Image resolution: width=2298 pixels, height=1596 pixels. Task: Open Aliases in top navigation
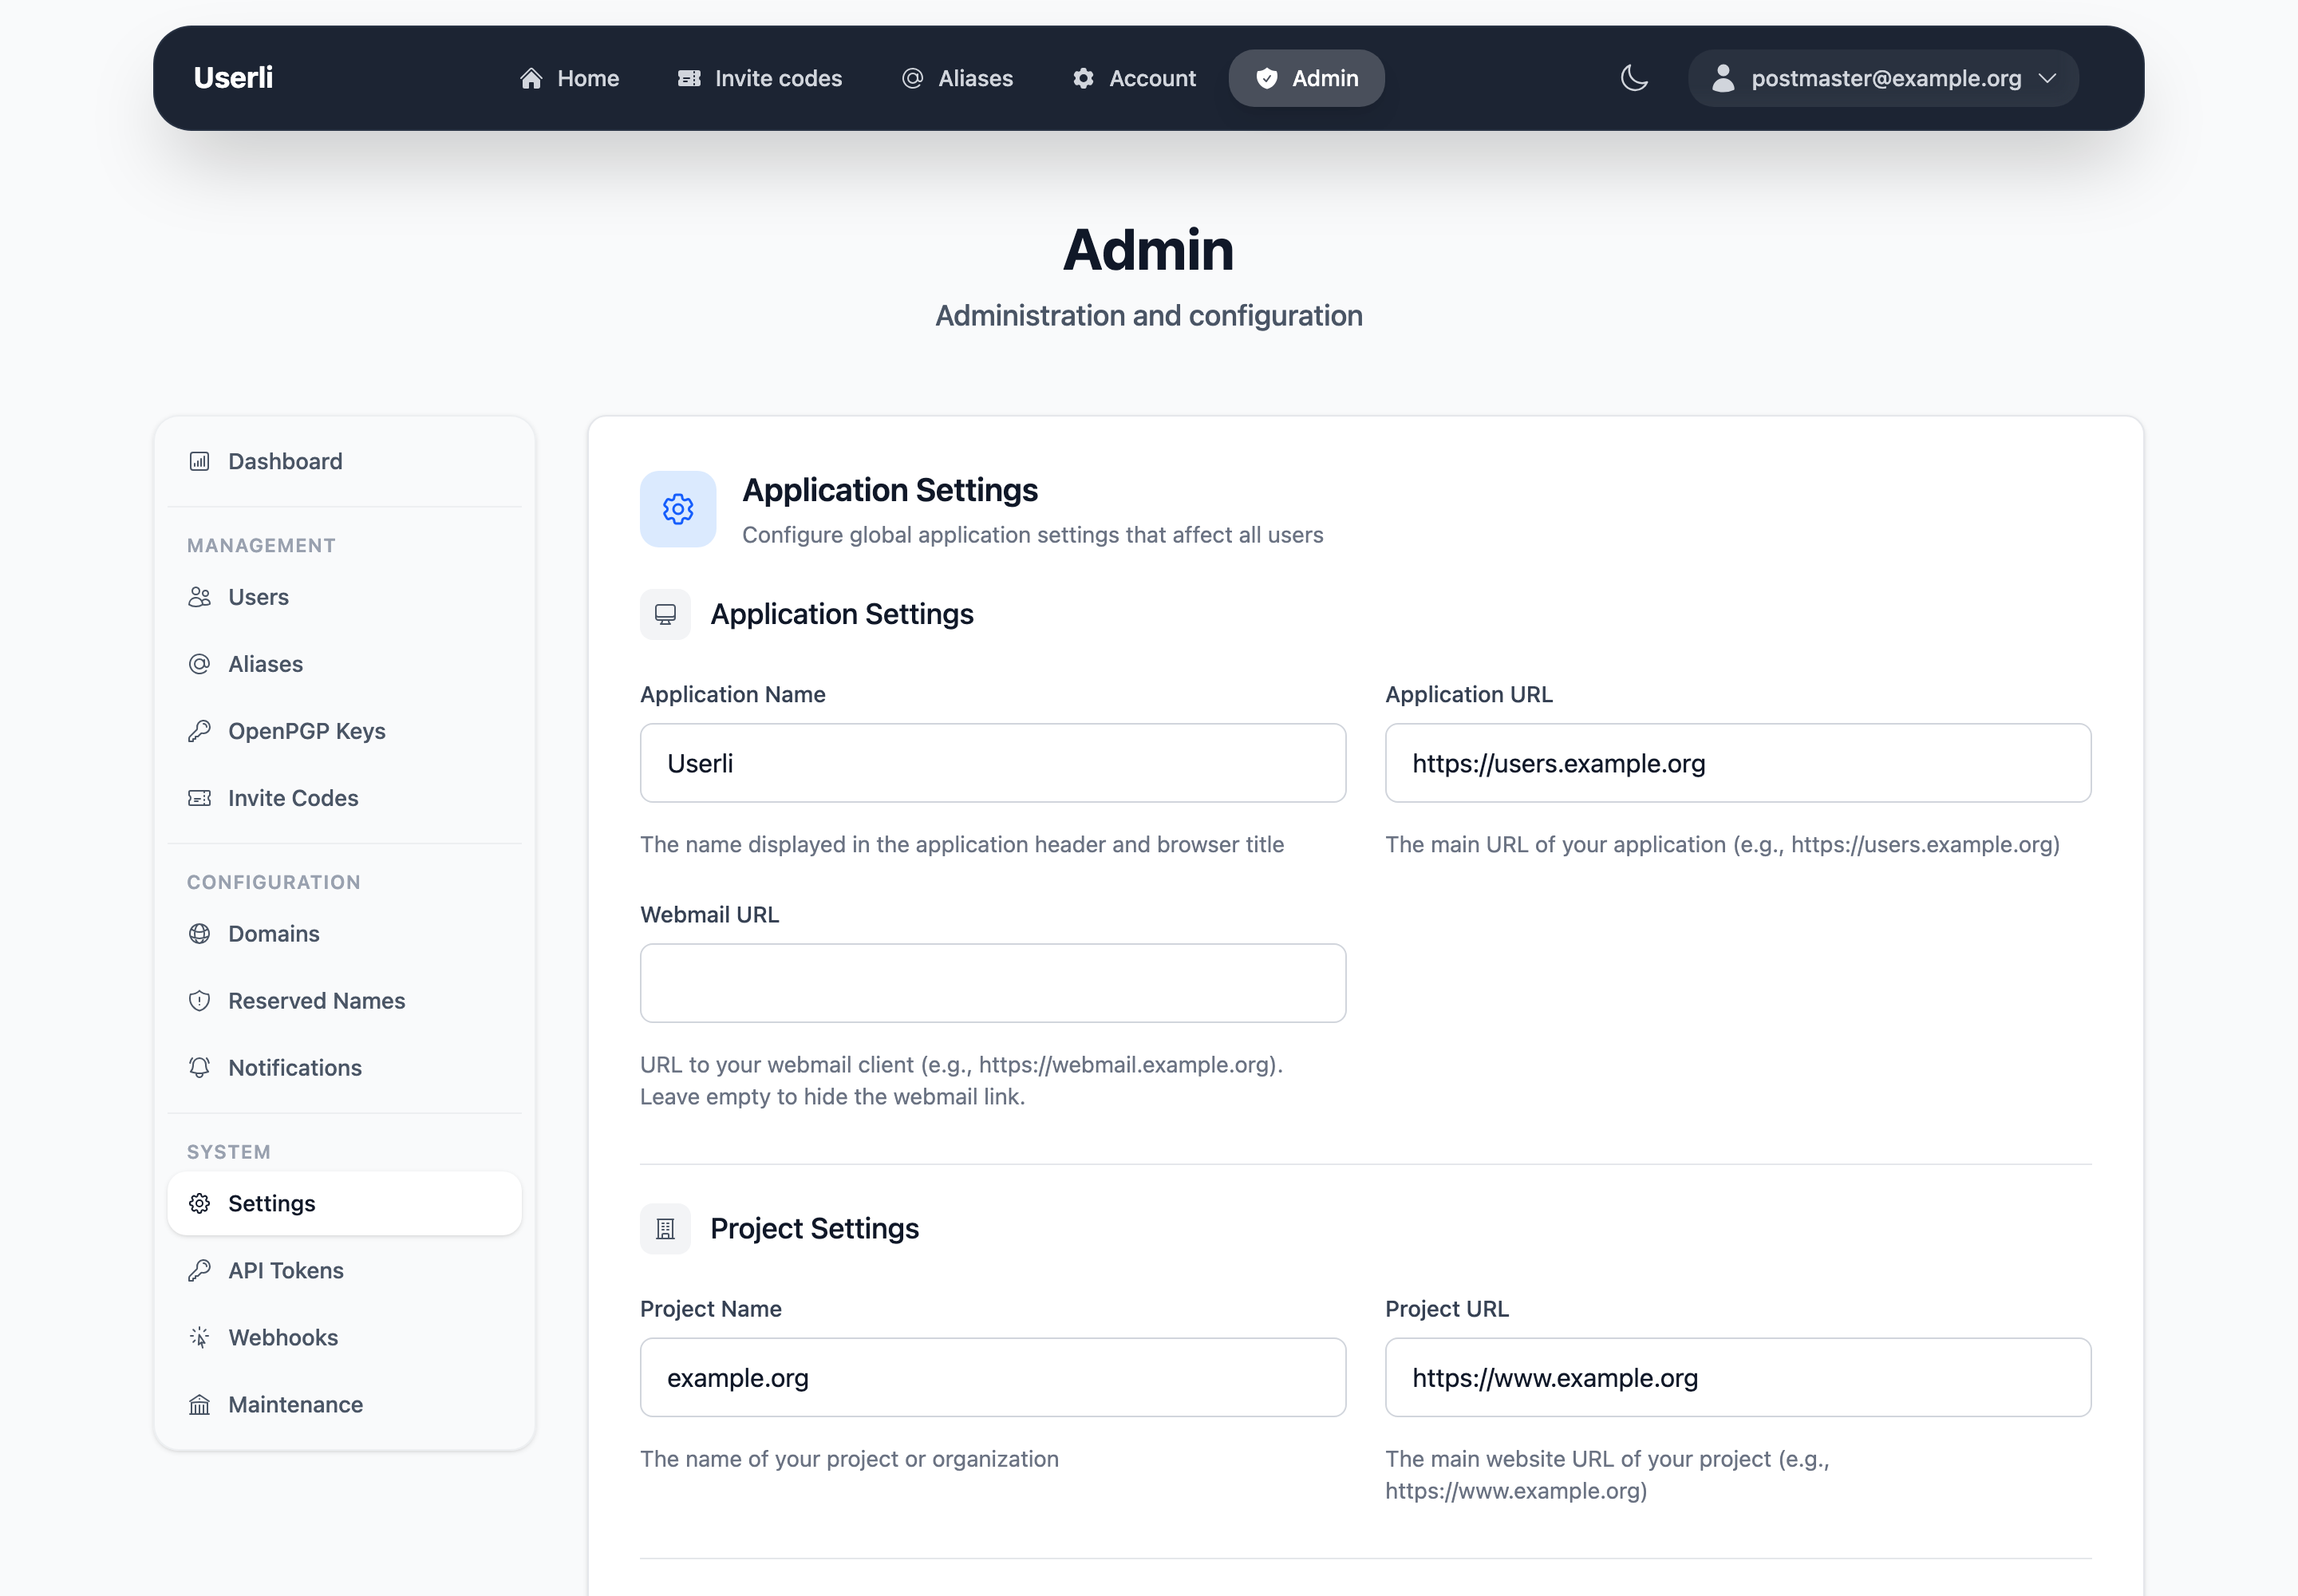957,78
